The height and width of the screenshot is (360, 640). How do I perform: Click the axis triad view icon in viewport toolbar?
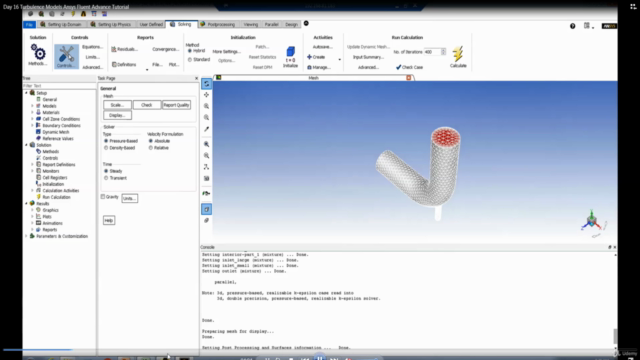207,167
